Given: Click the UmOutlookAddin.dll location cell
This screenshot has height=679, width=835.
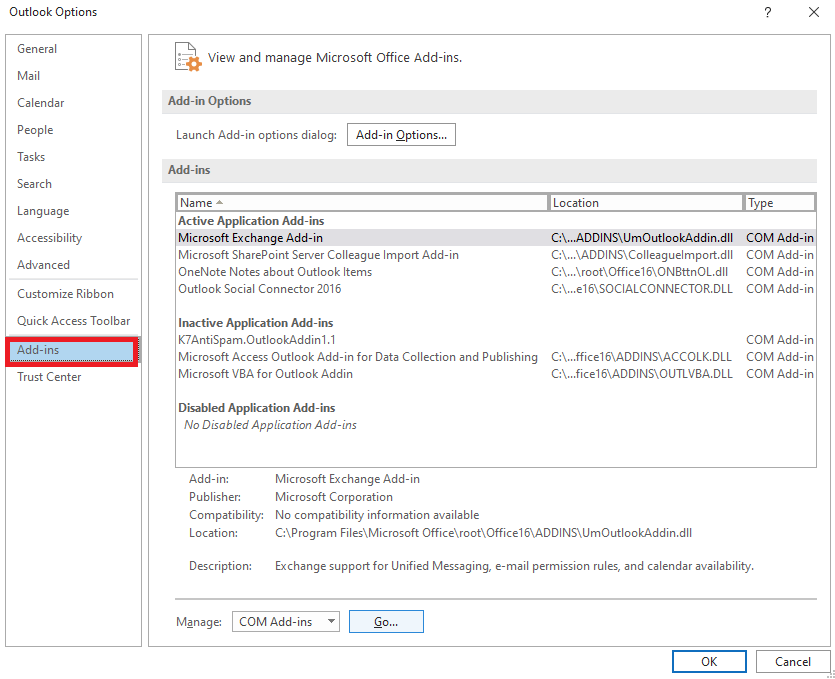Looking at the screenshot, I should tap(642, 238).
